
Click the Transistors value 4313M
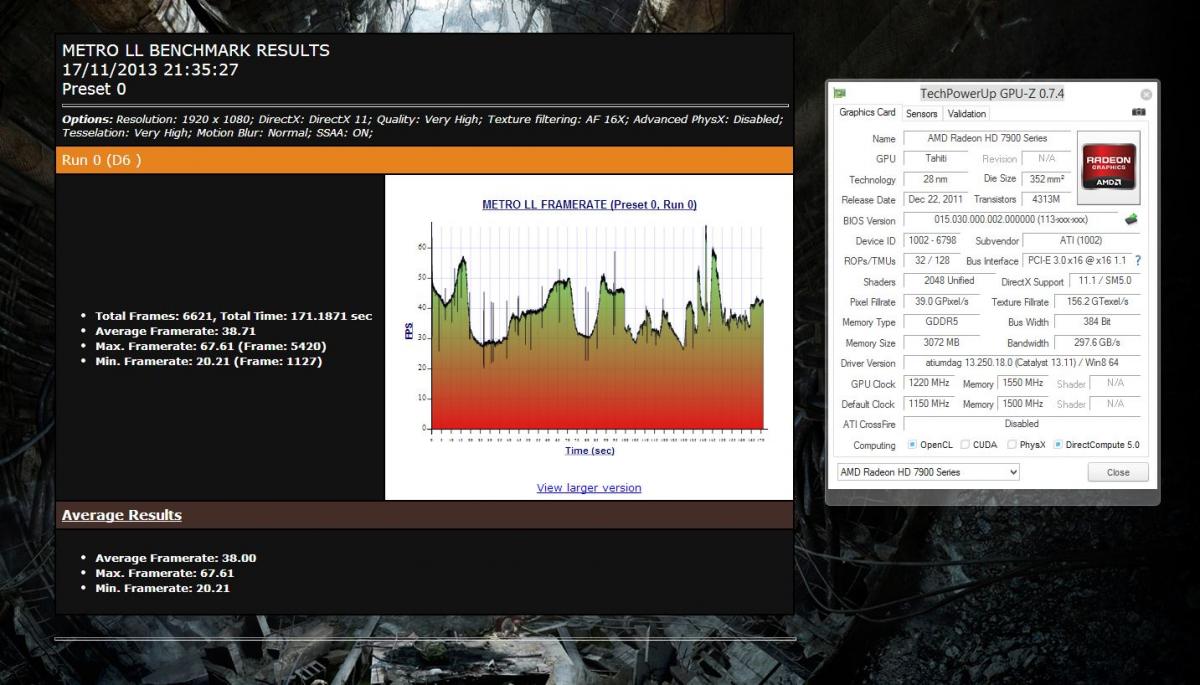[1047, 199]
